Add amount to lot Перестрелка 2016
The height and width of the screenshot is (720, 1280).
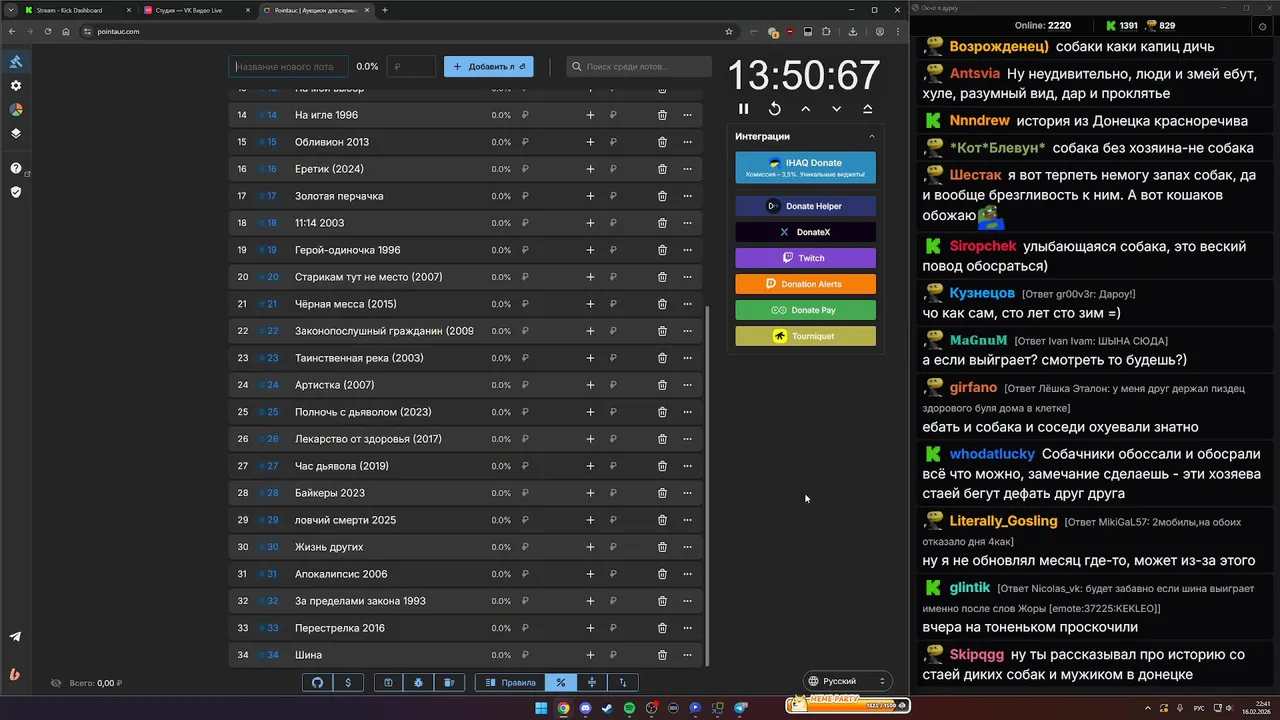(590, 628)
